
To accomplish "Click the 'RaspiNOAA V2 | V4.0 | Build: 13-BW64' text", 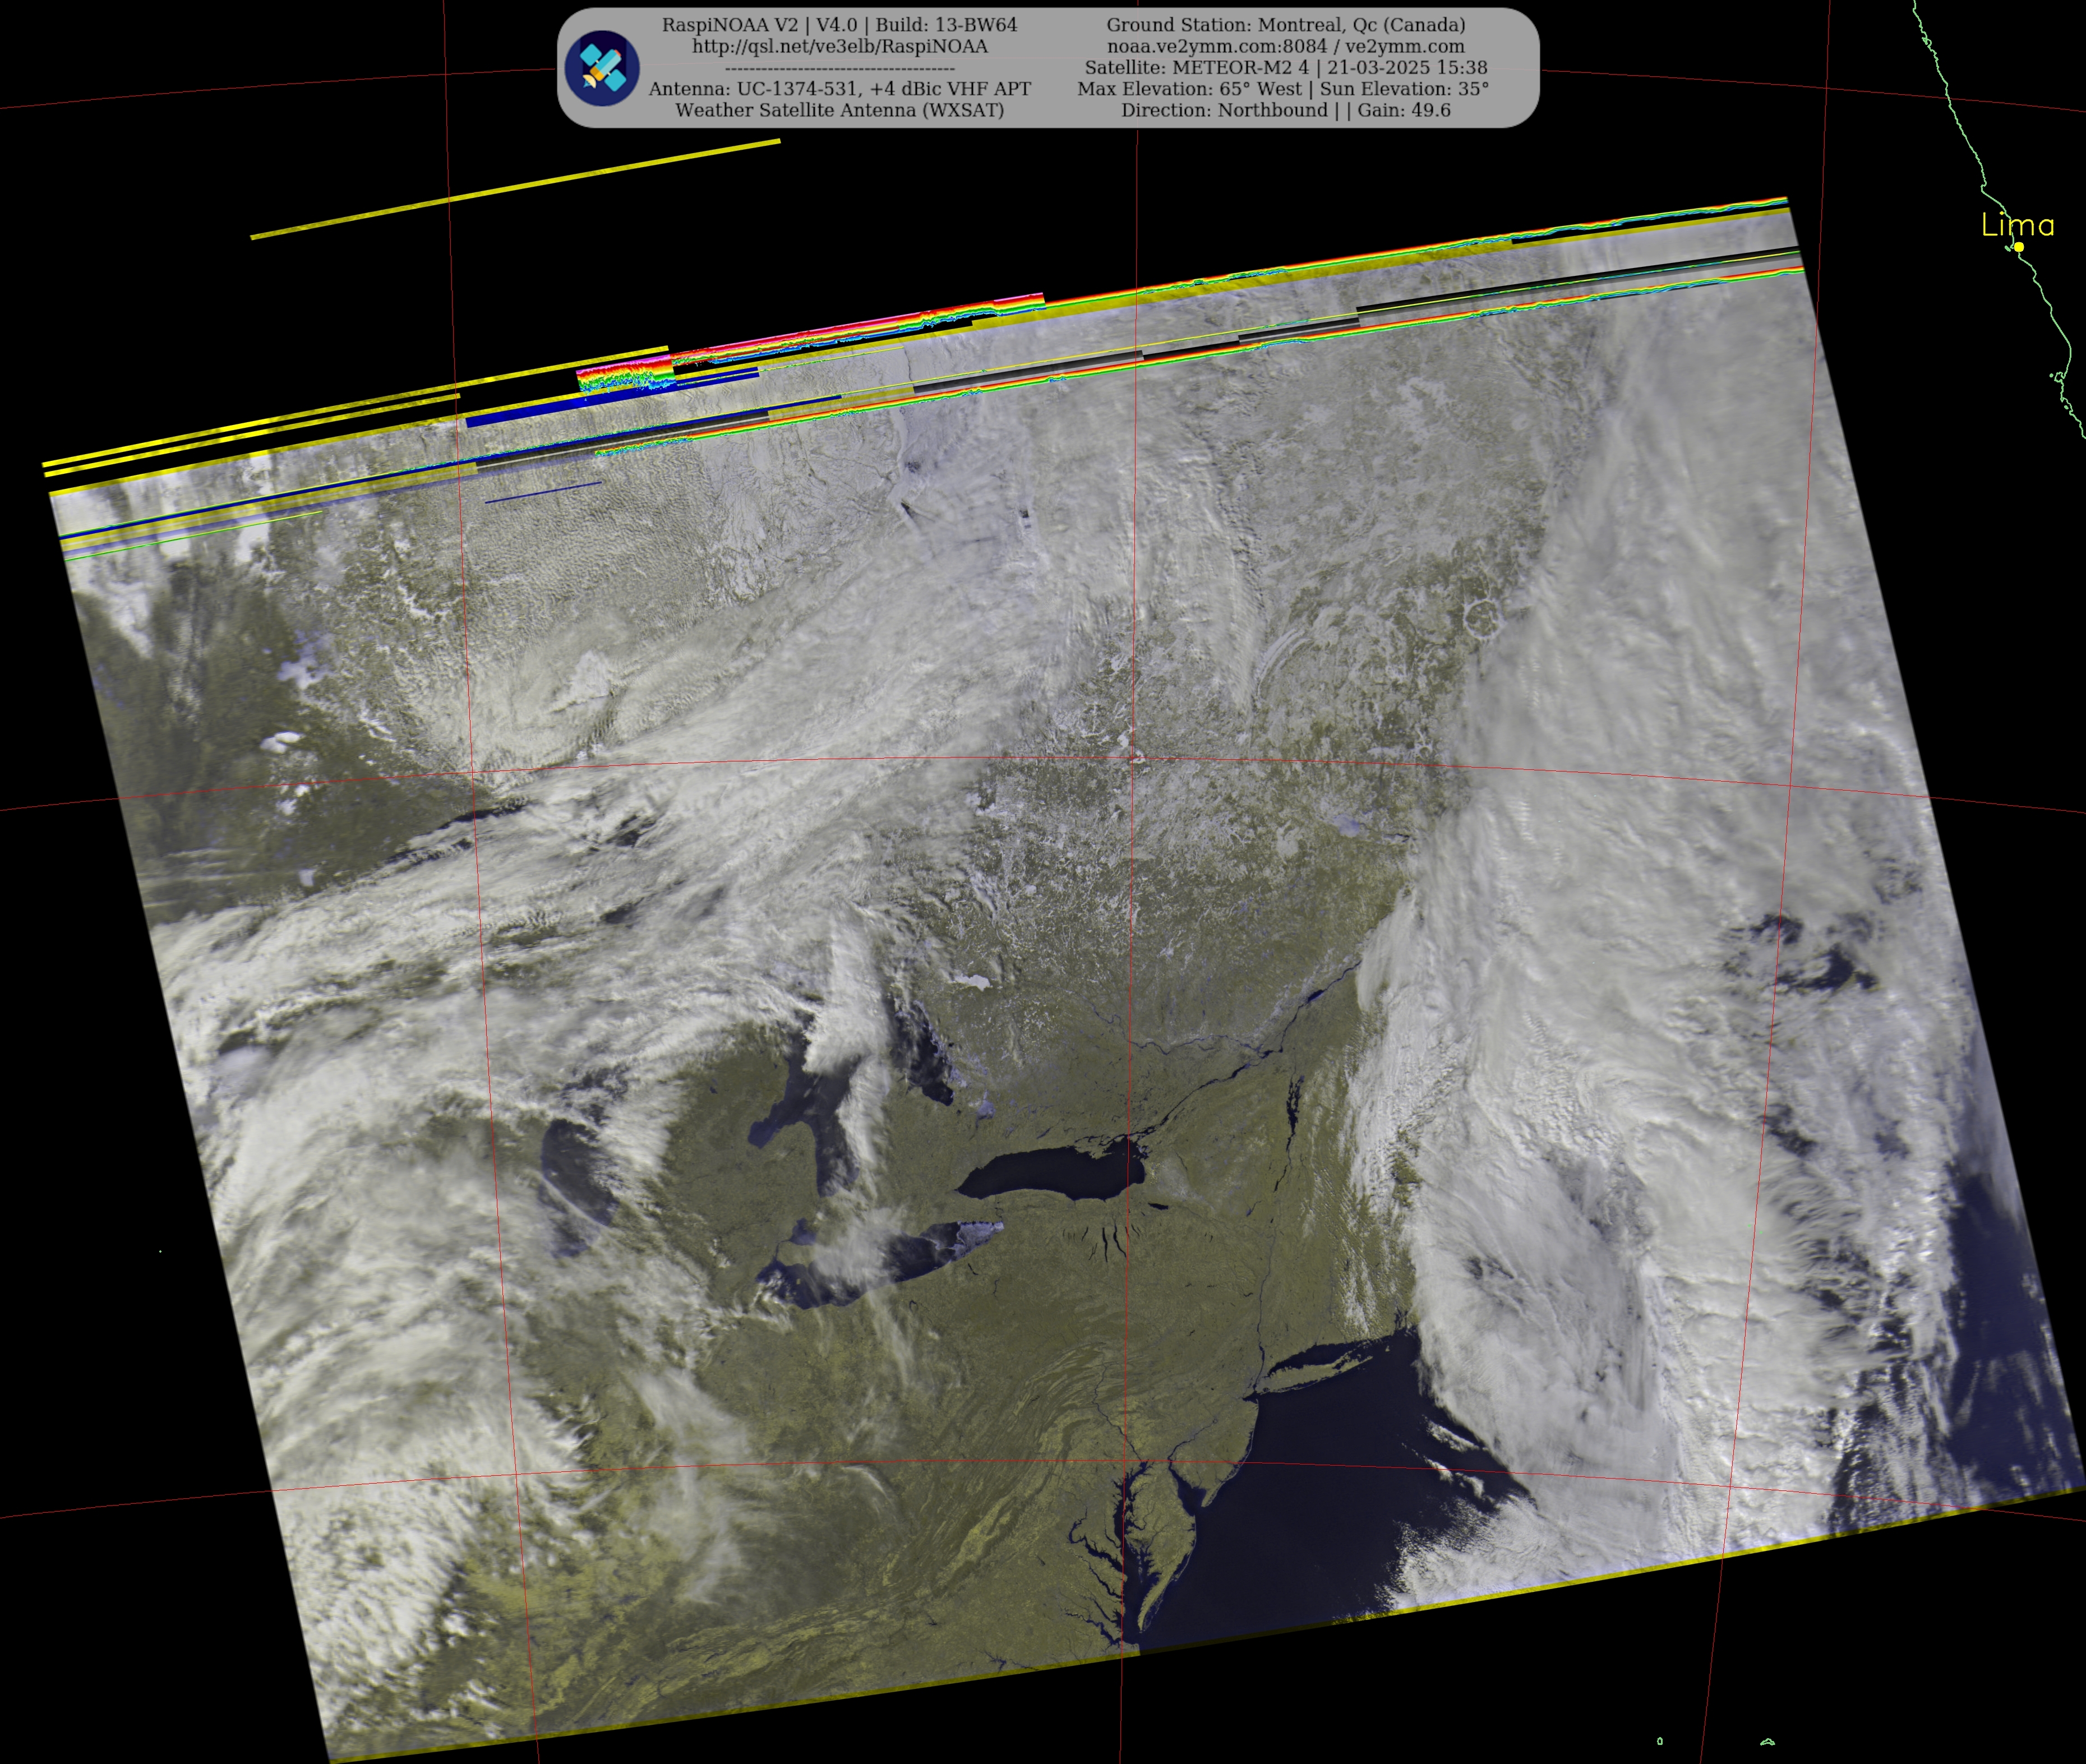I will [839, 25].
